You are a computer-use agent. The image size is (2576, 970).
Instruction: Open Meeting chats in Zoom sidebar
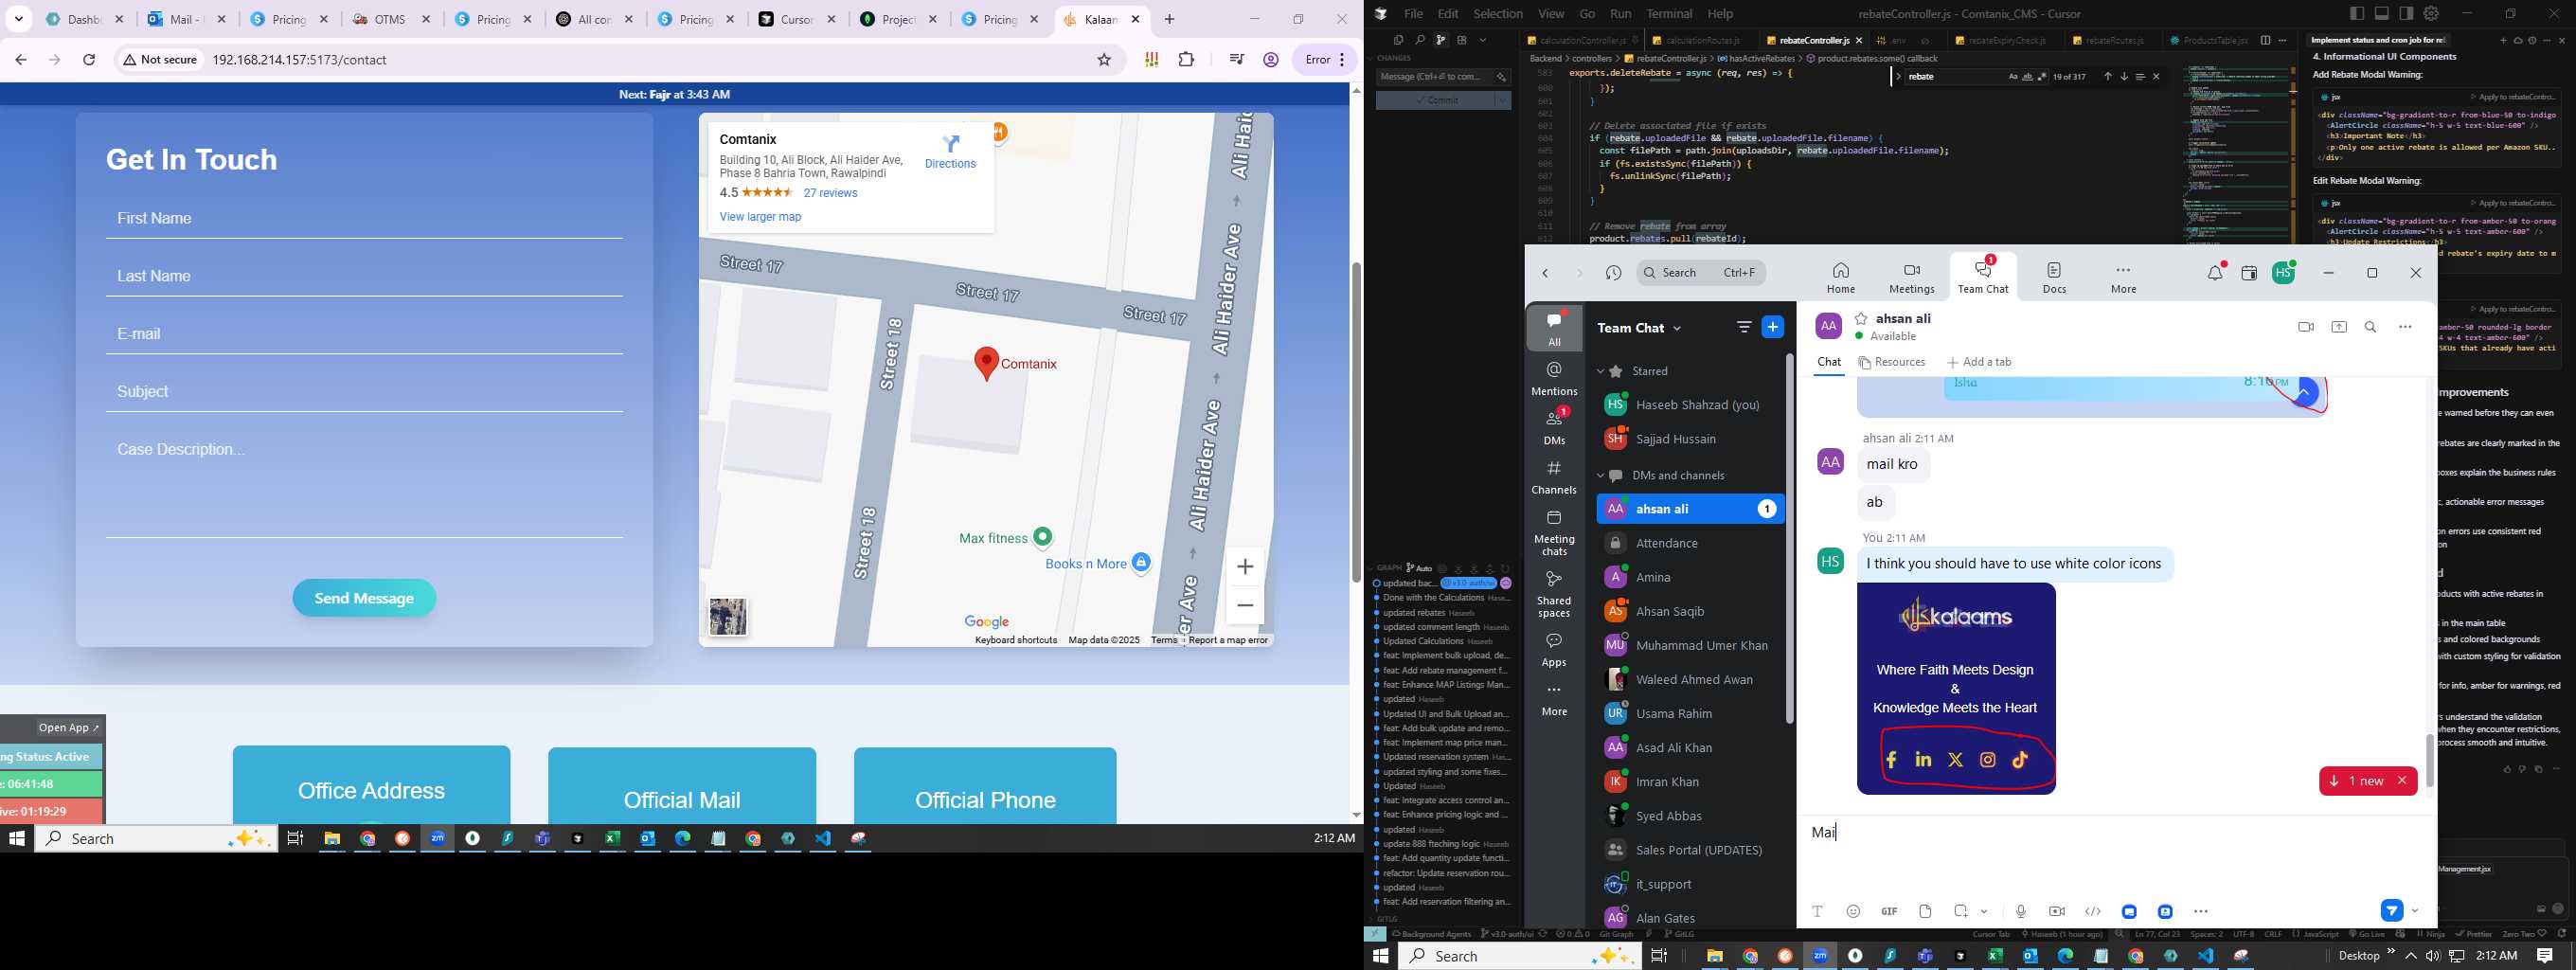tap(1554, 532)
